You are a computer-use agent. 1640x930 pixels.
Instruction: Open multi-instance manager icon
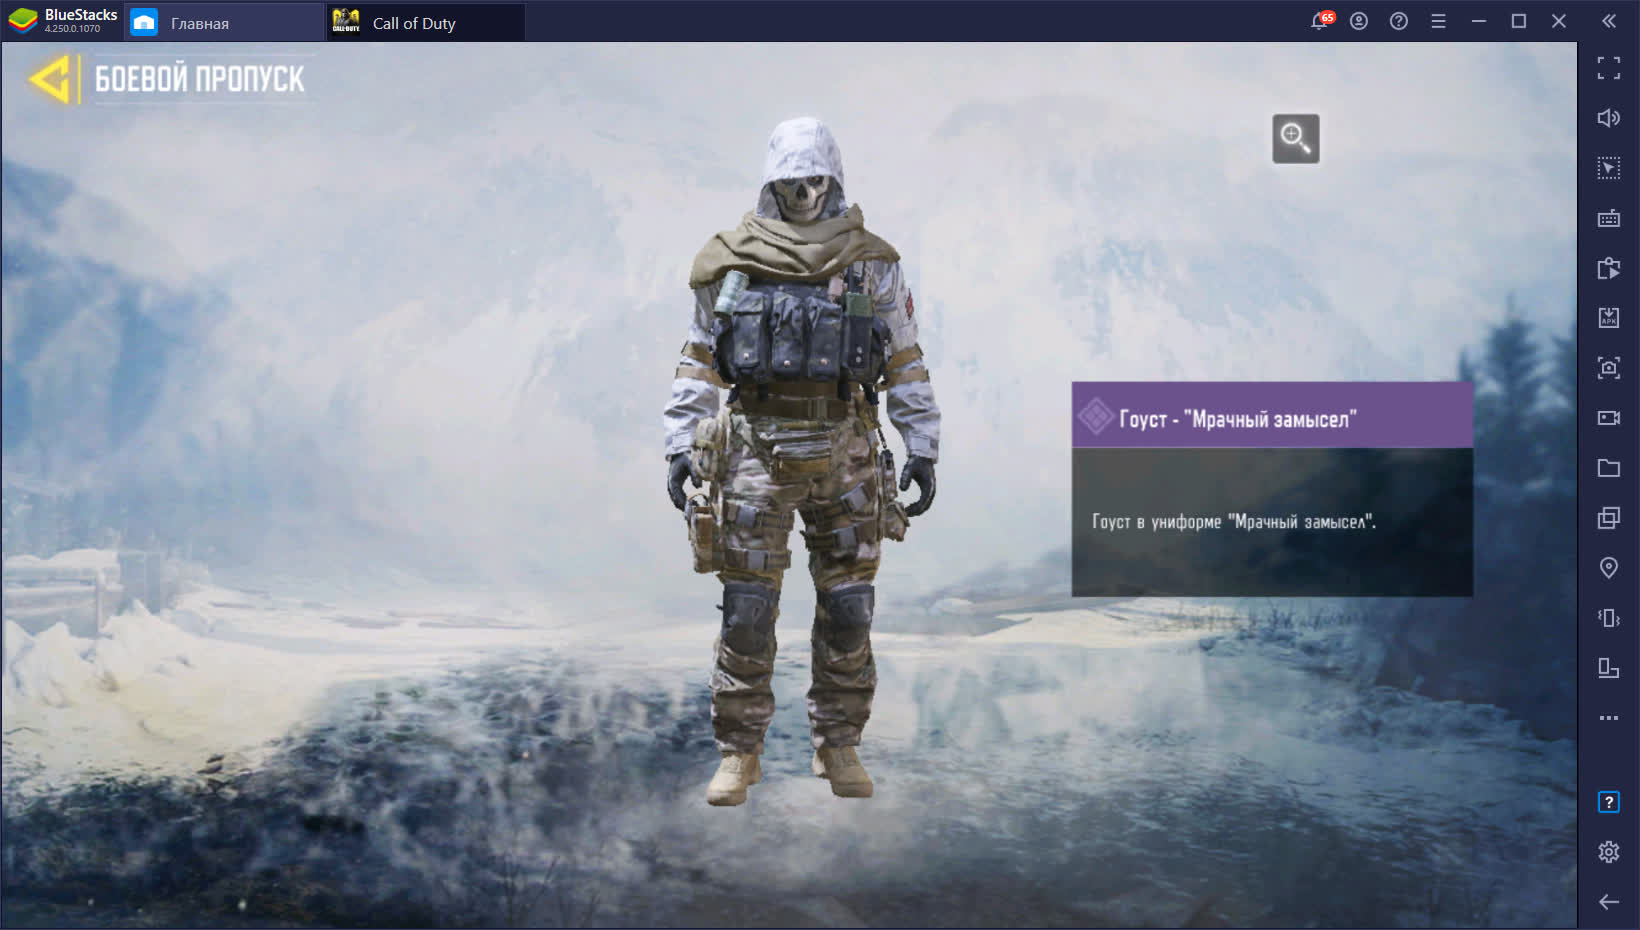(x=1609, y=518)
